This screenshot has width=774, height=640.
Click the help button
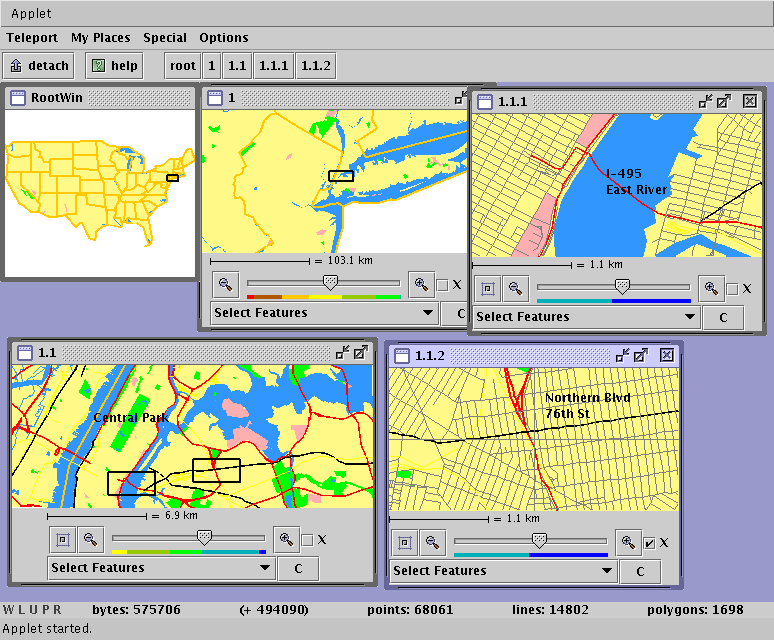pos(114,66)
